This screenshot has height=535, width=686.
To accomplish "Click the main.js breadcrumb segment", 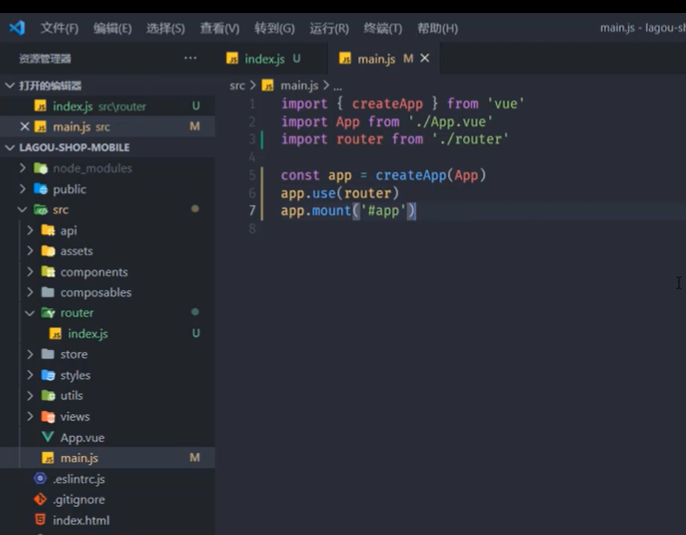I will point(299,85).
